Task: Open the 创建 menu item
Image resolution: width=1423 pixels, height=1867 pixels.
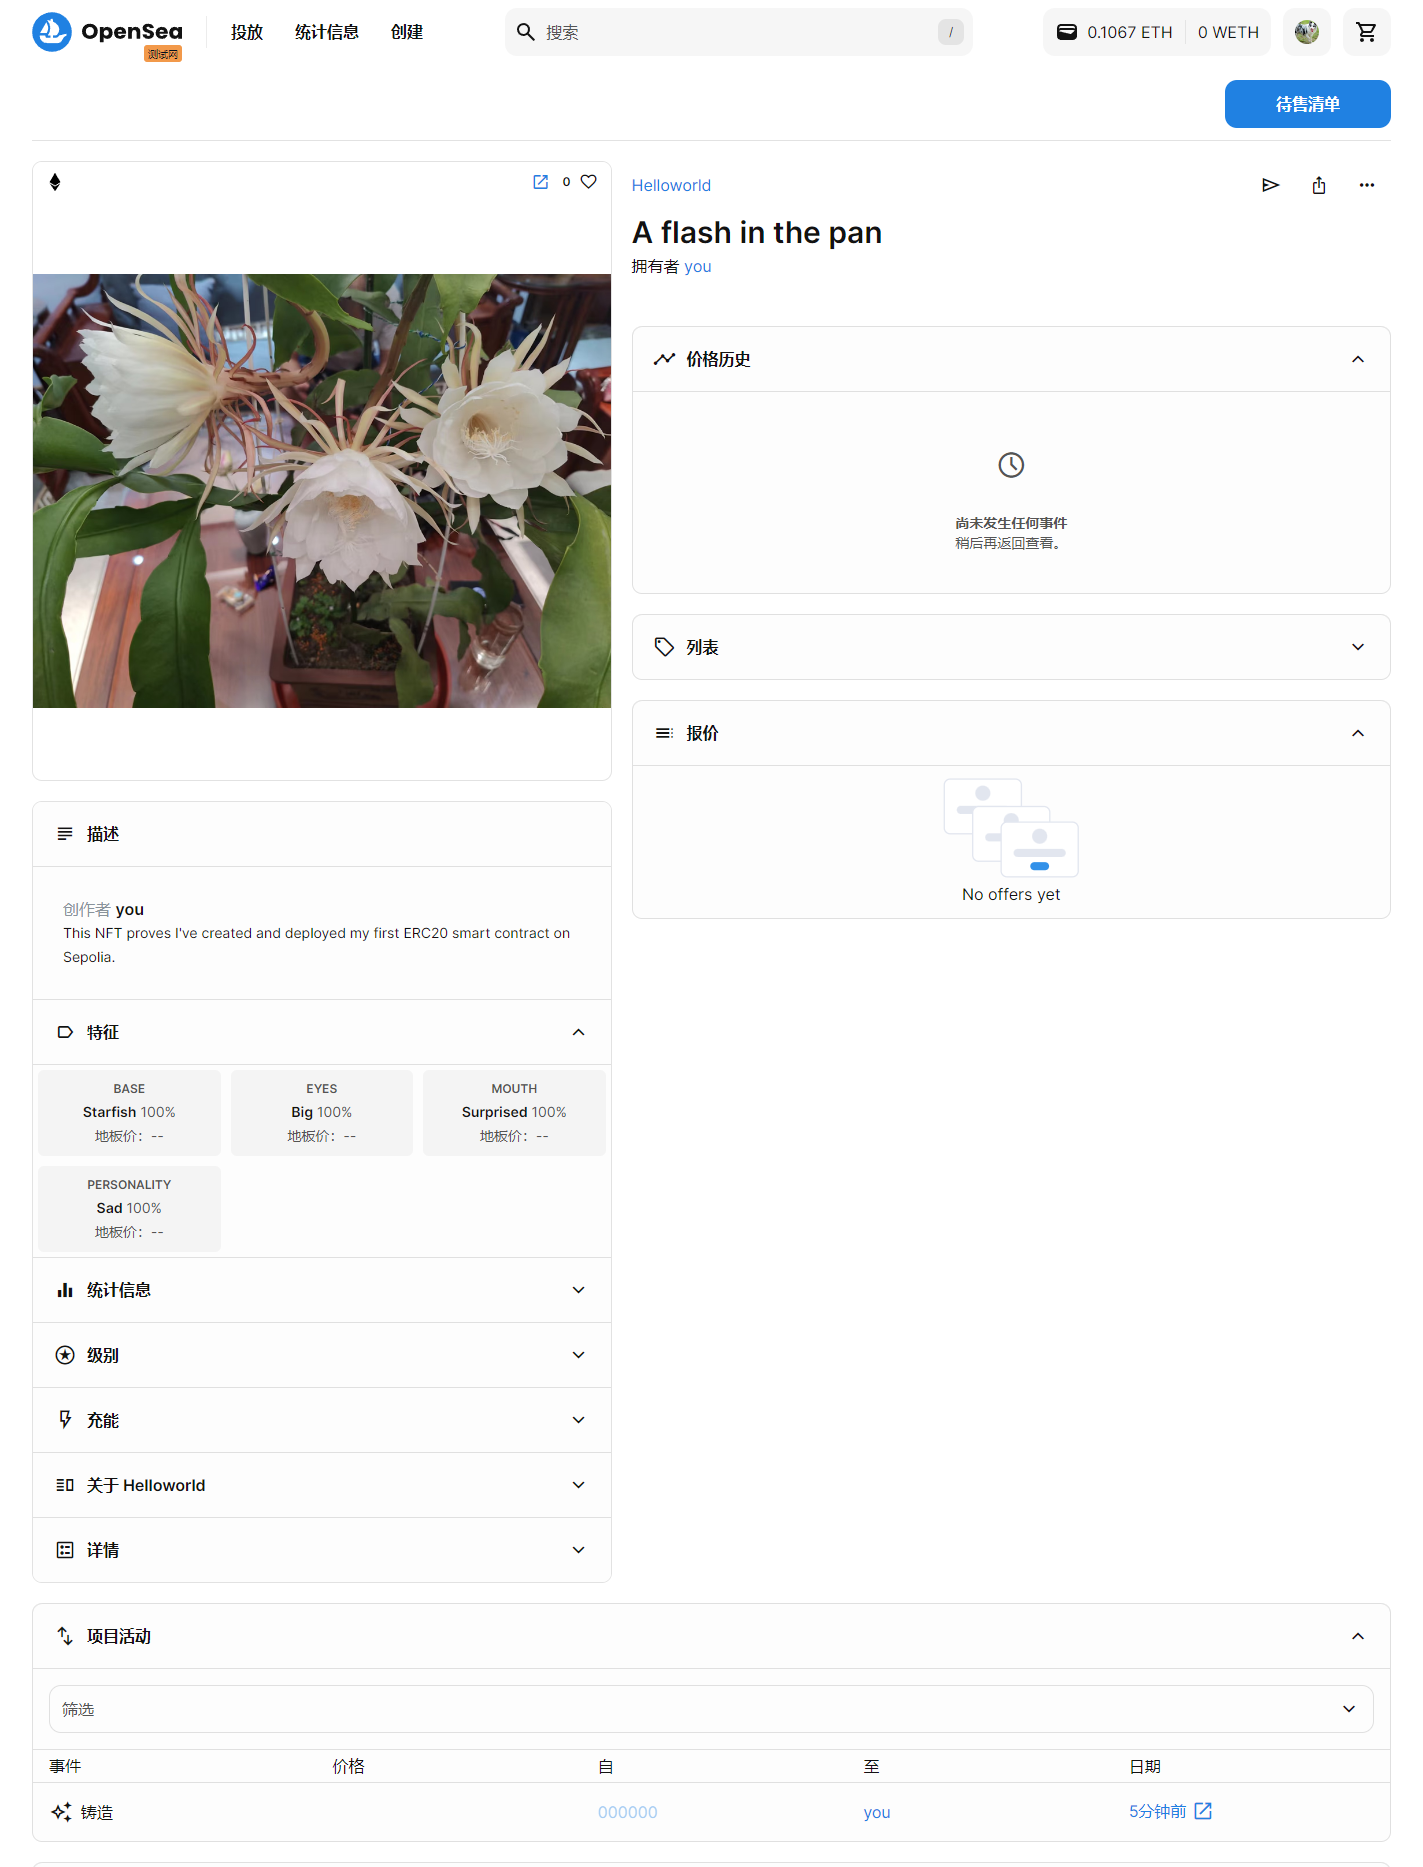Action: pos(407,32)
